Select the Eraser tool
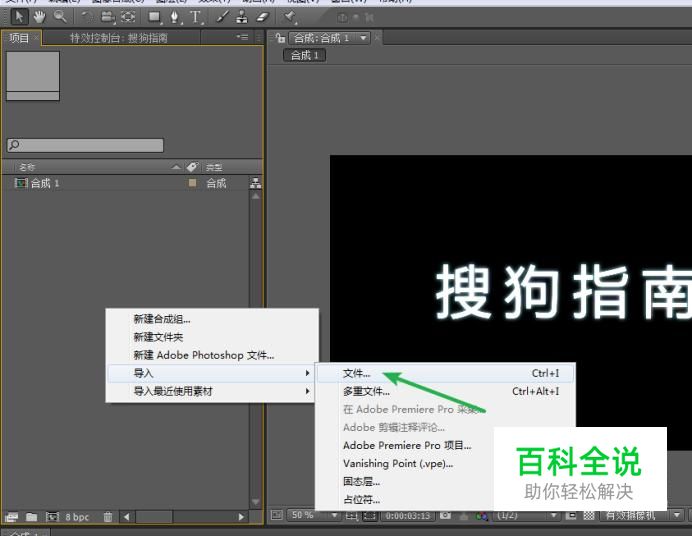This screenshot has width=692, height=536. click(263, 17)
